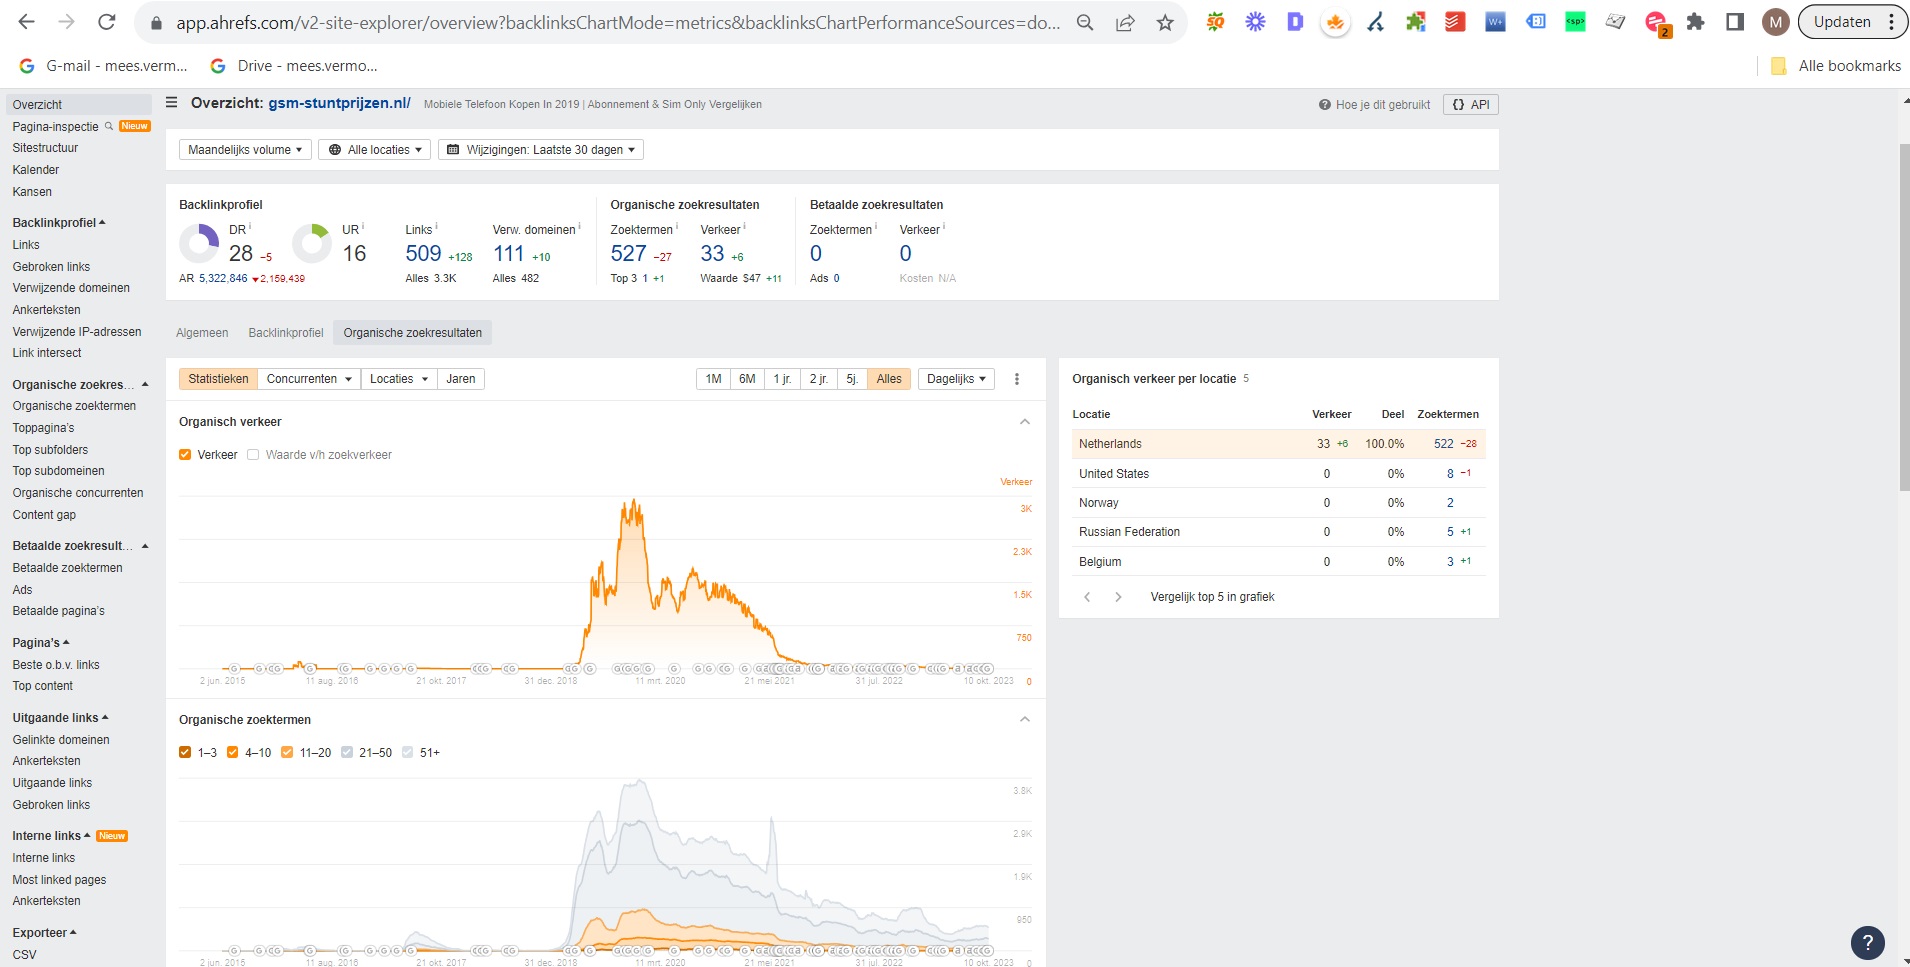Toggle the Ahrefs hamburger sidebar menu icon
Image resolution: width=1910 pixels, height=967 pixels.
click(x=172, y=103)
